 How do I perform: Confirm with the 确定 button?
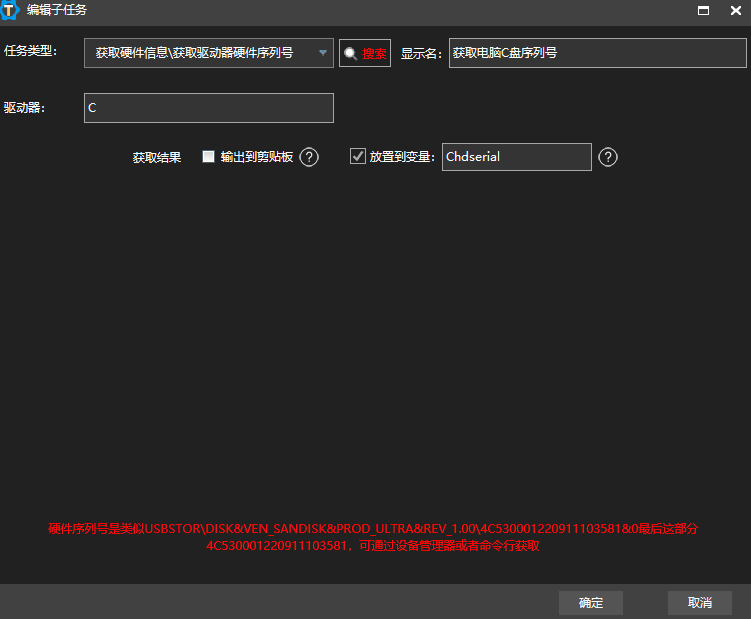591,602
